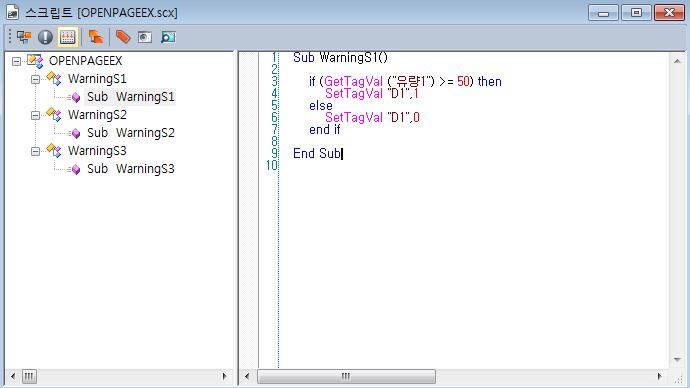Viewport: 690px width, 388px height.
Task: Click the camera snapshot toolbar icon
Action: [145, 37]
